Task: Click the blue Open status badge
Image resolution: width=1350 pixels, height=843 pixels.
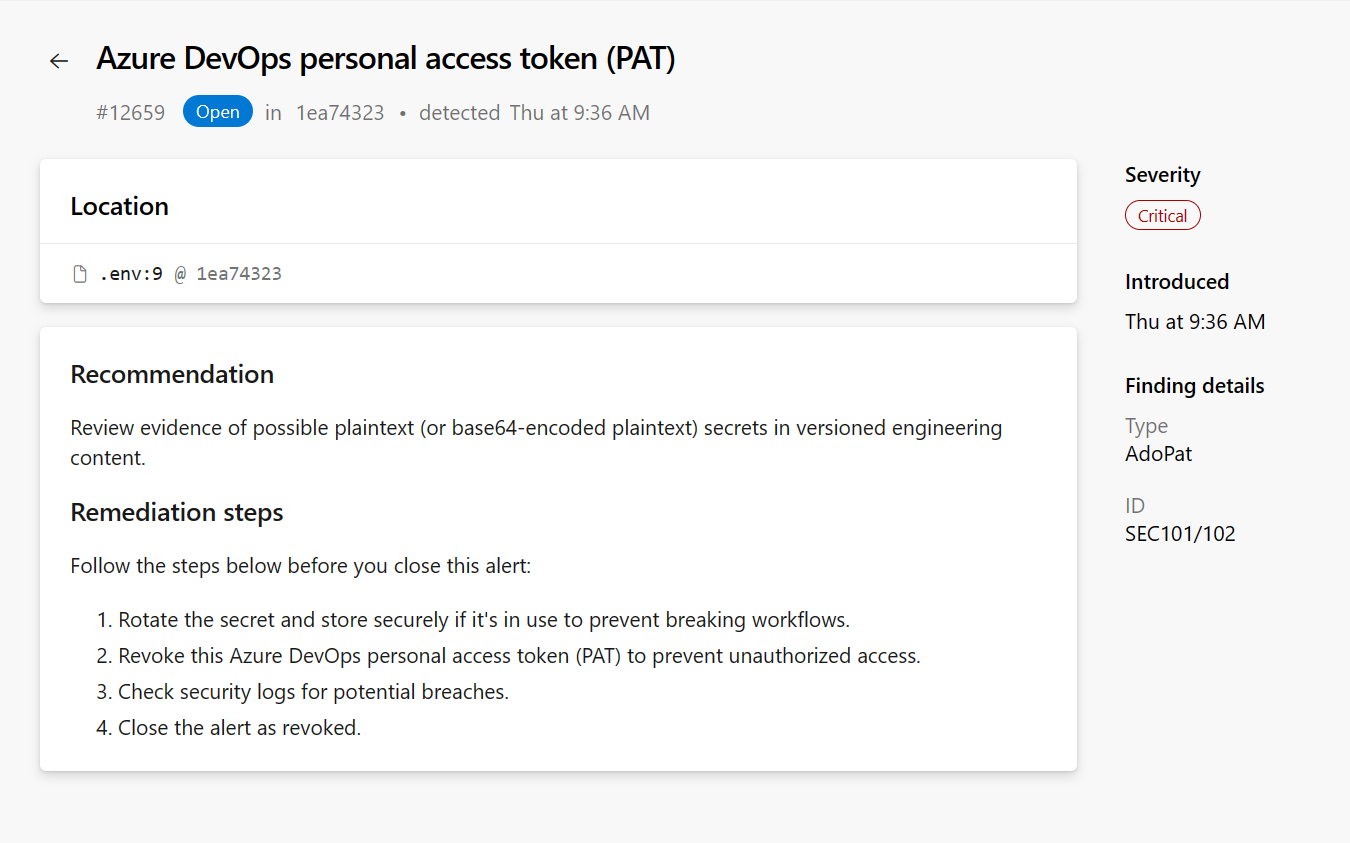Action: coord(217,112)
